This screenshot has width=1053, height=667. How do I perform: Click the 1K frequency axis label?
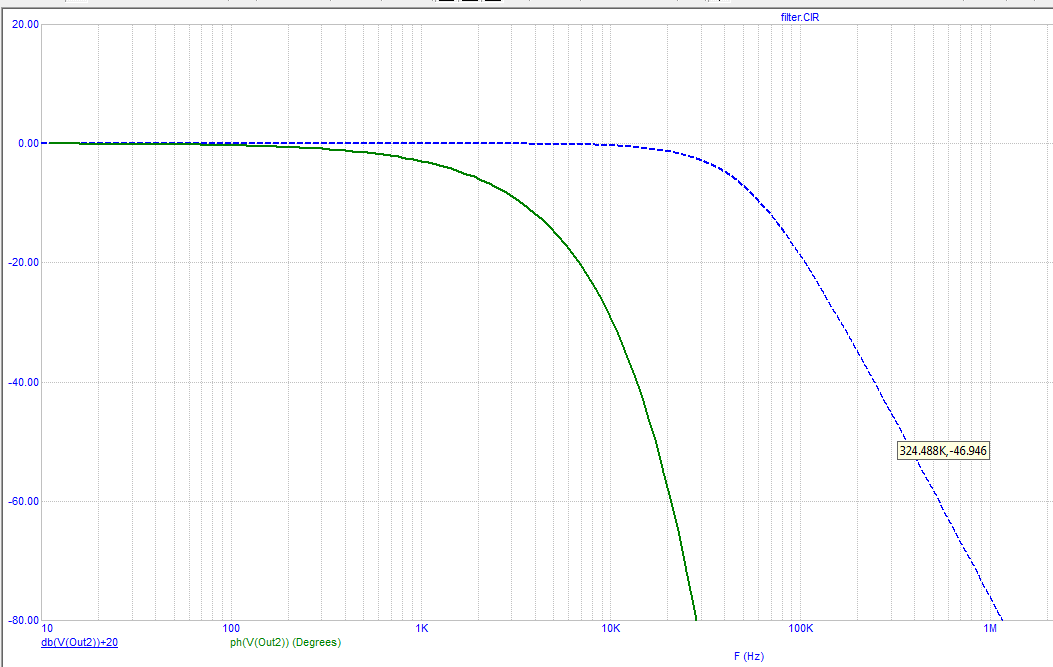pyautogui.click(x=422, y=629)
